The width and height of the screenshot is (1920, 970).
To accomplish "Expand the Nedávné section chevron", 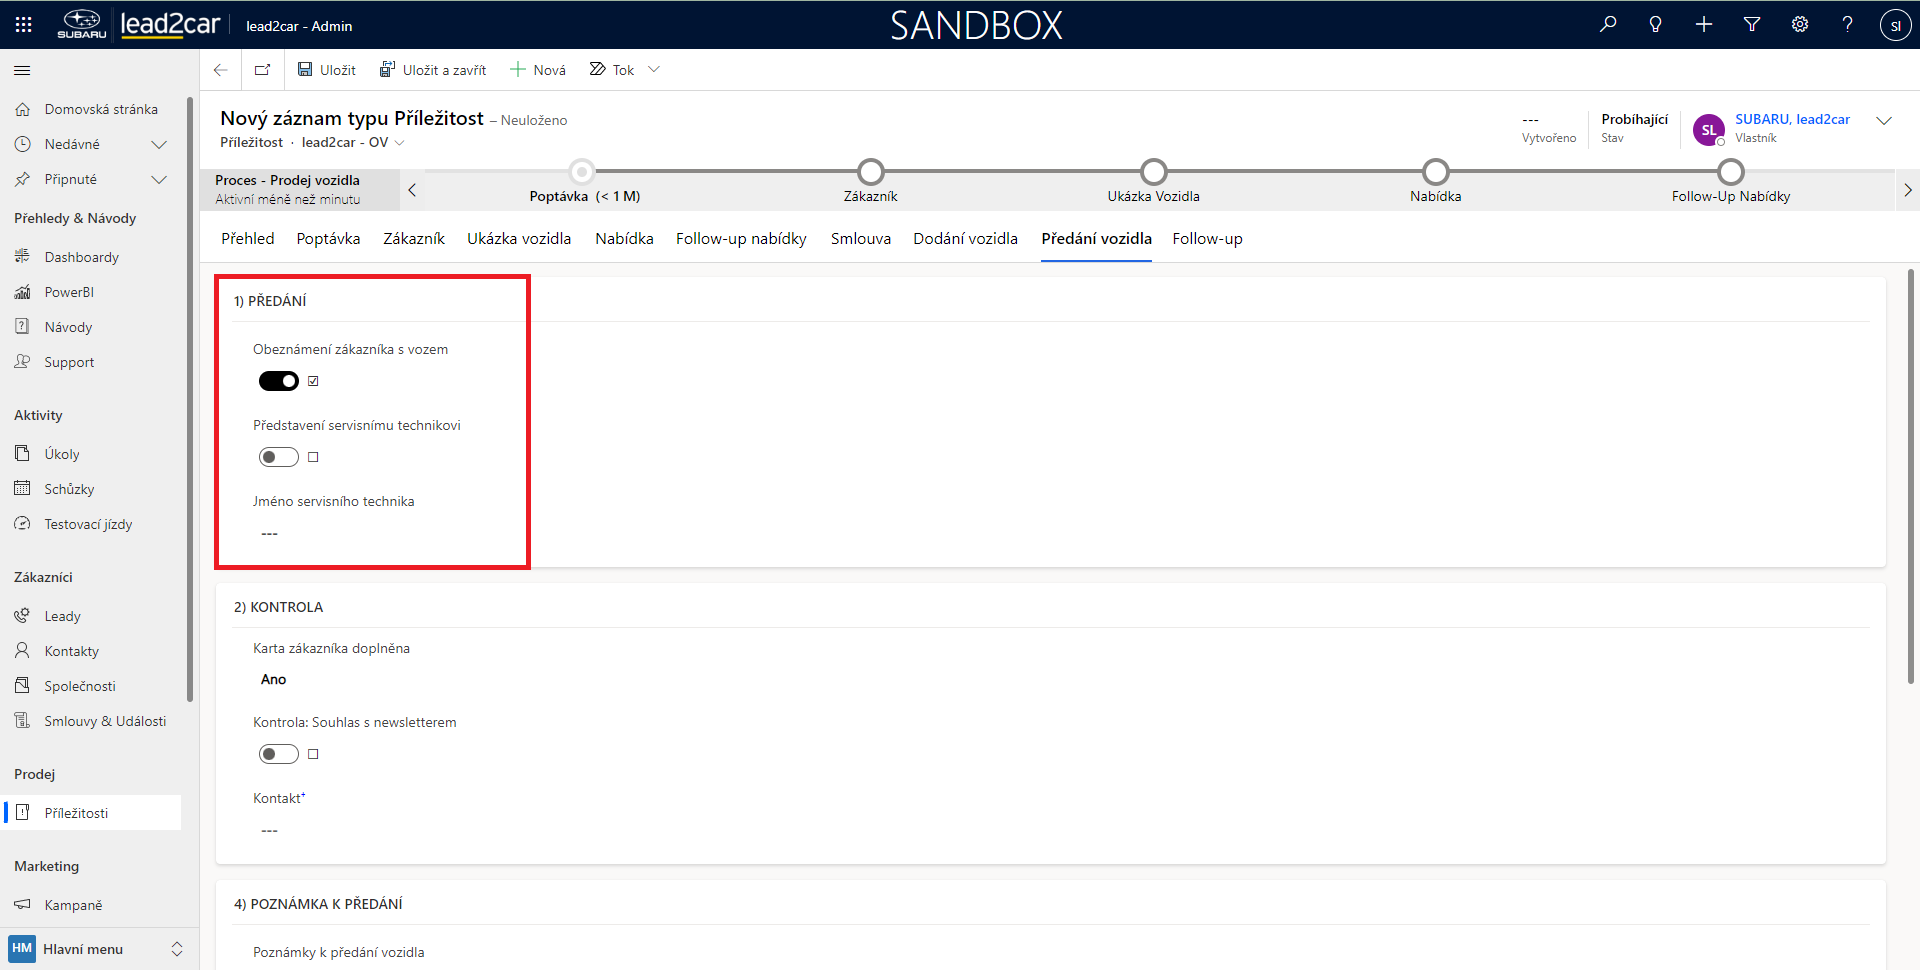I will (x=158, y=145).
